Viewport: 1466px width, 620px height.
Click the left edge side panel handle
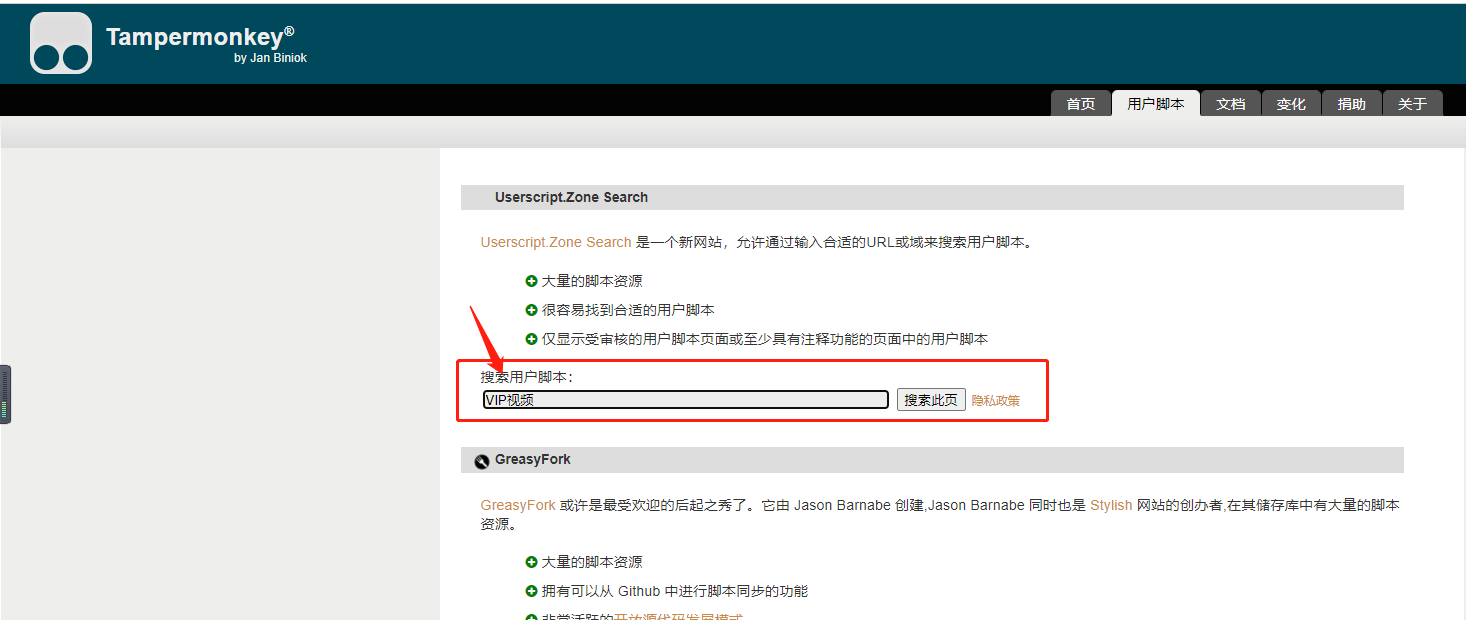tap(5, 395)
